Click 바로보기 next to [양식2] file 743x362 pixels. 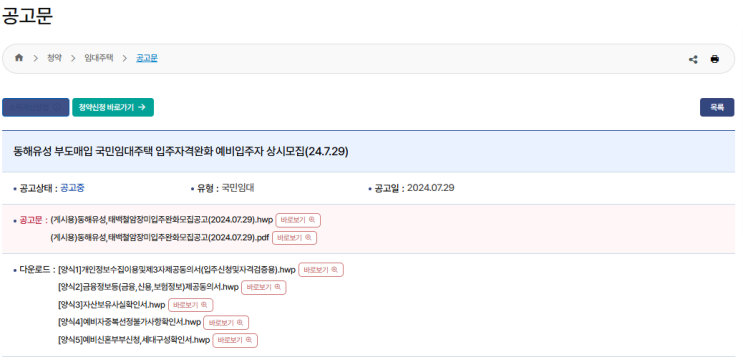tap(264, 288)
